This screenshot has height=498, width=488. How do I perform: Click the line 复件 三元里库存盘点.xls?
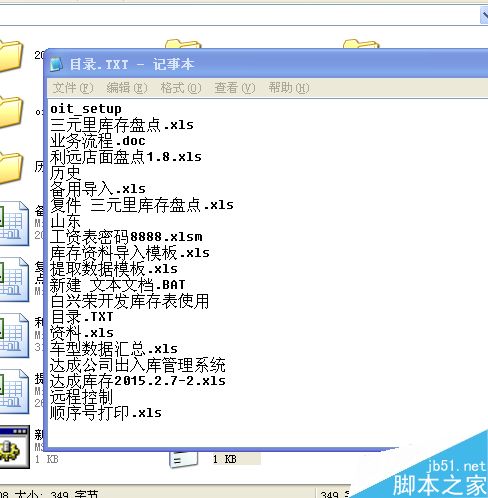142,205
